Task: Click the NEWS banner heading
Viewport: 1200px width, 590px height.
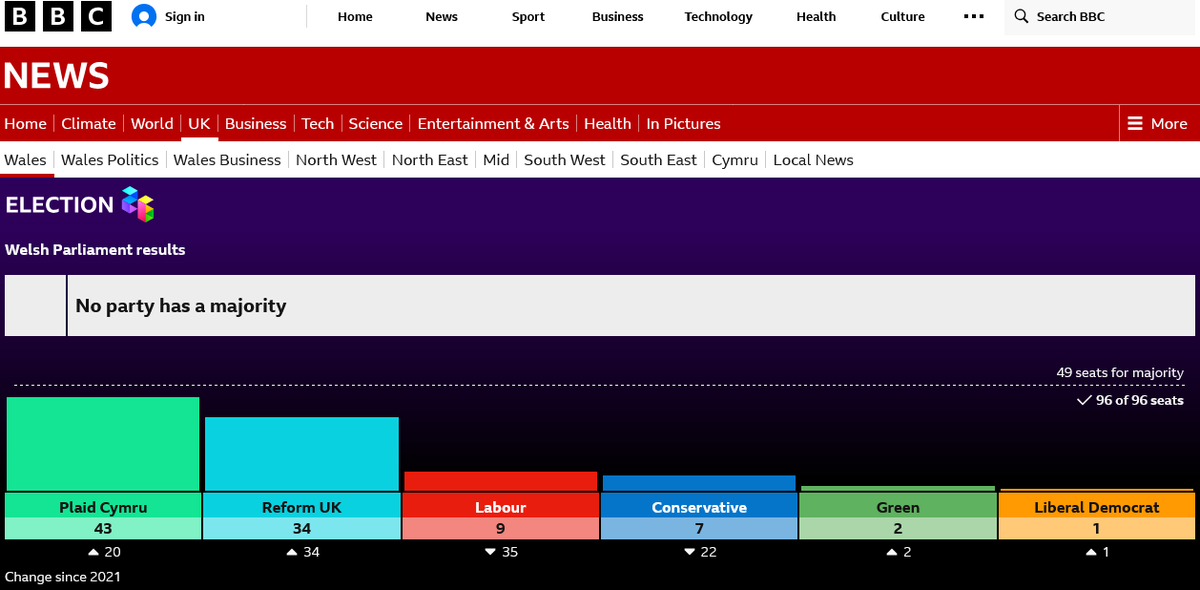Action: pyautogui.click(x=57, y=76)
